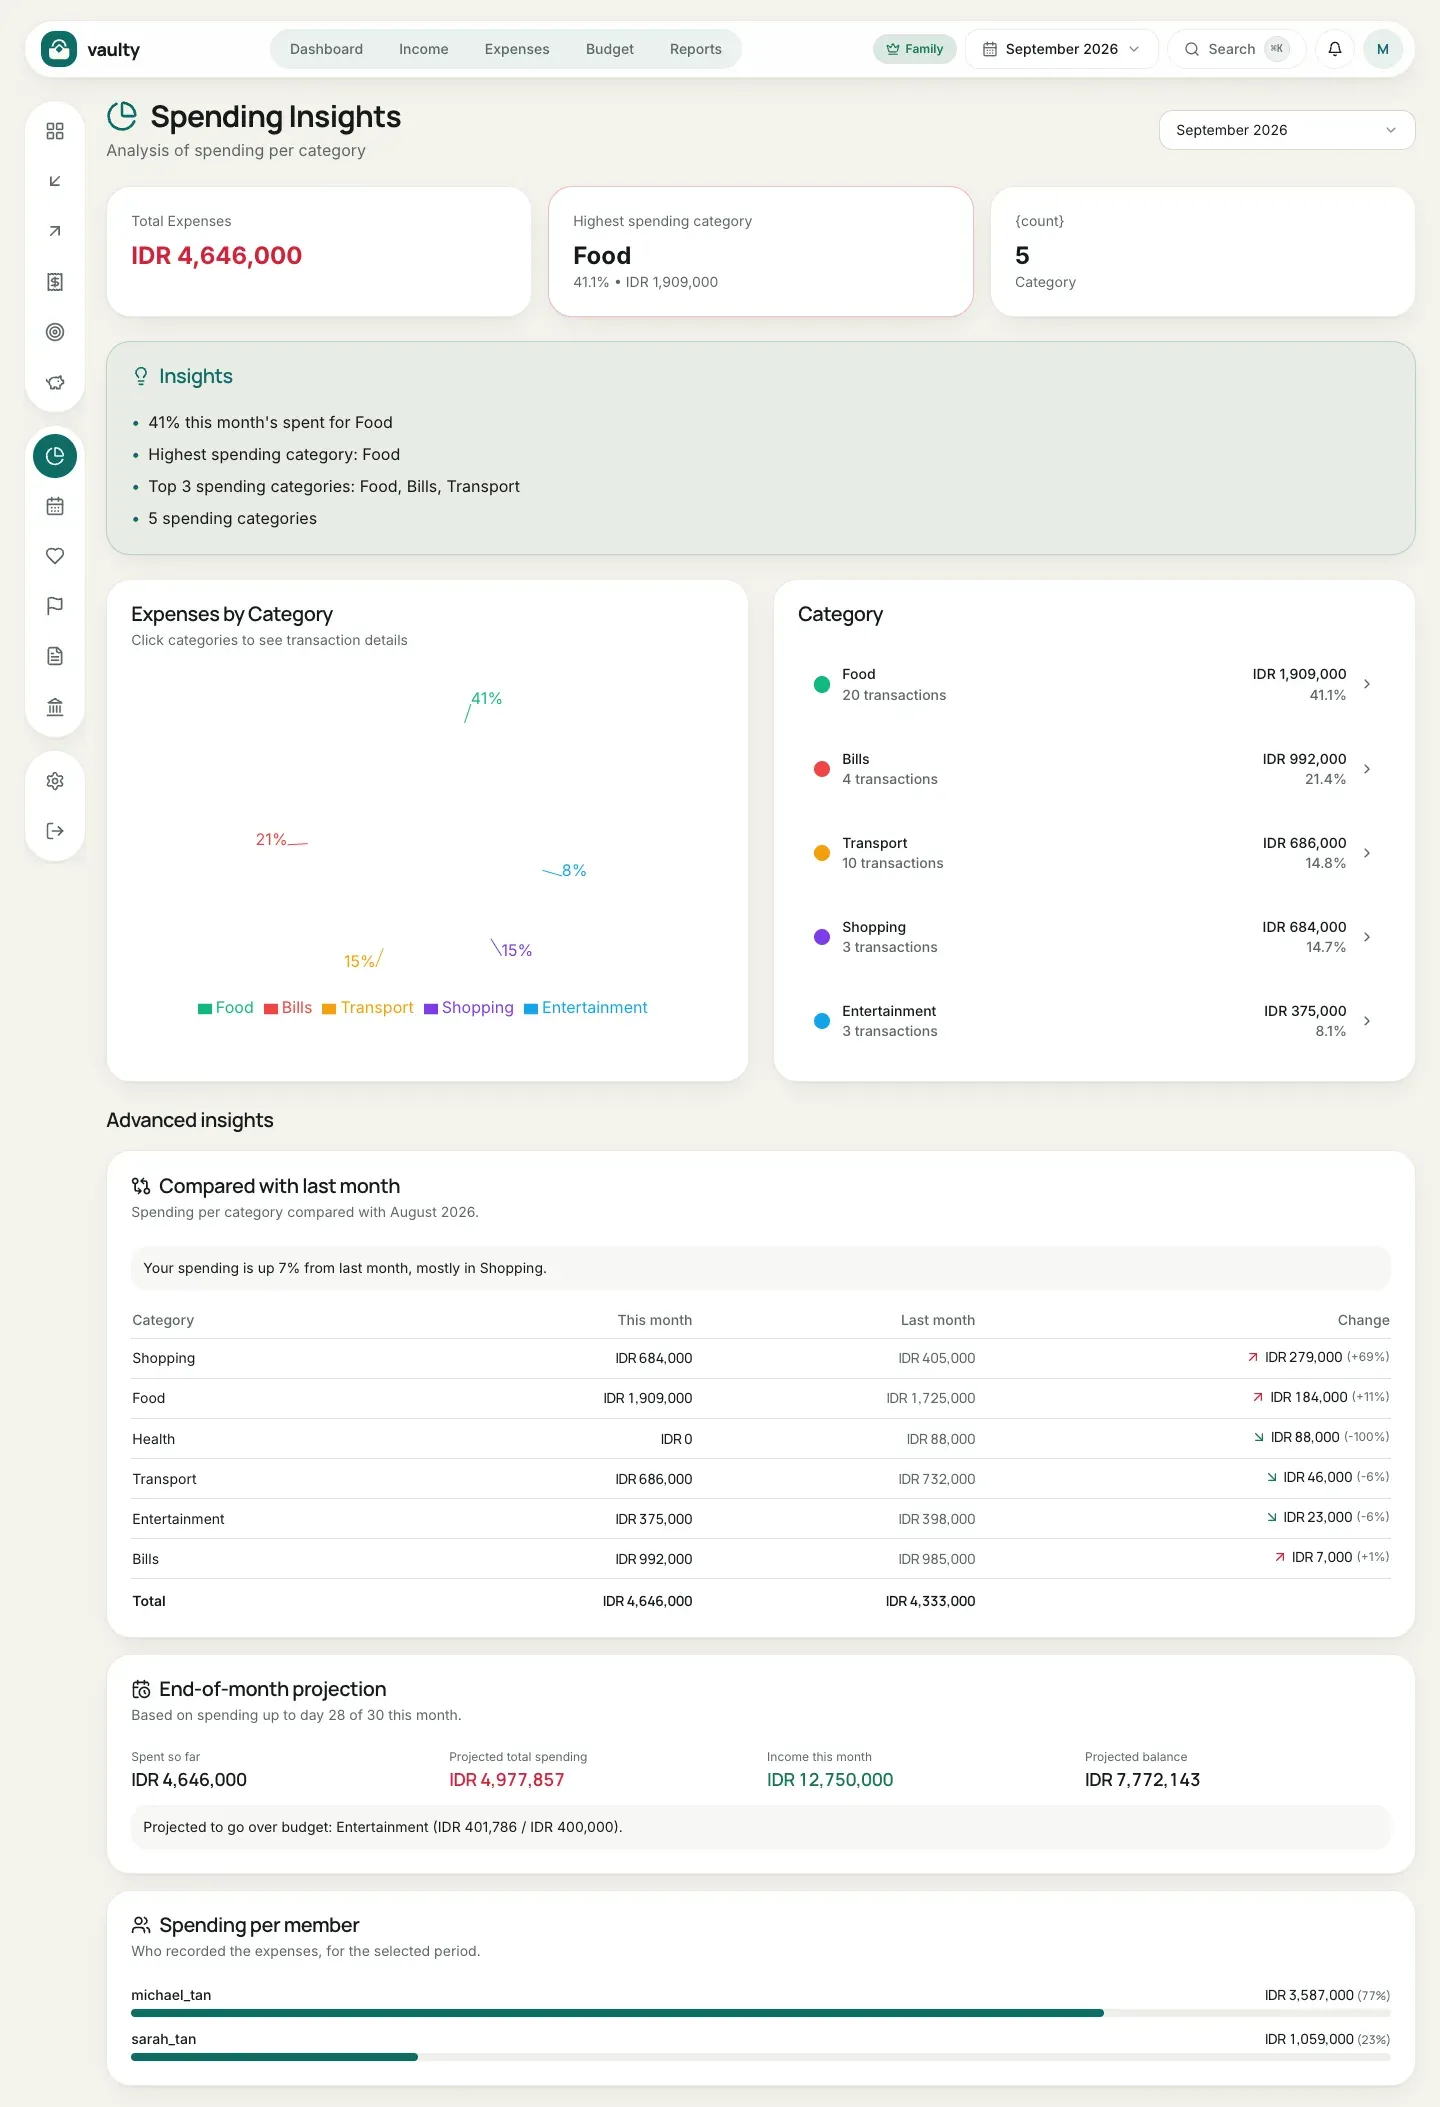Expand the Transport category row chevron
Image resolution: width=1440 pixels, height=2107 pixels.
(1367, 853)
